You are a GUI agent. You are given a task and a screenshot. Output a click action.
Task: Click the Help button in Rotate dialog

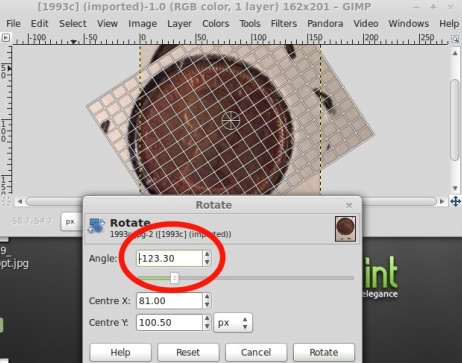(121, 352)
